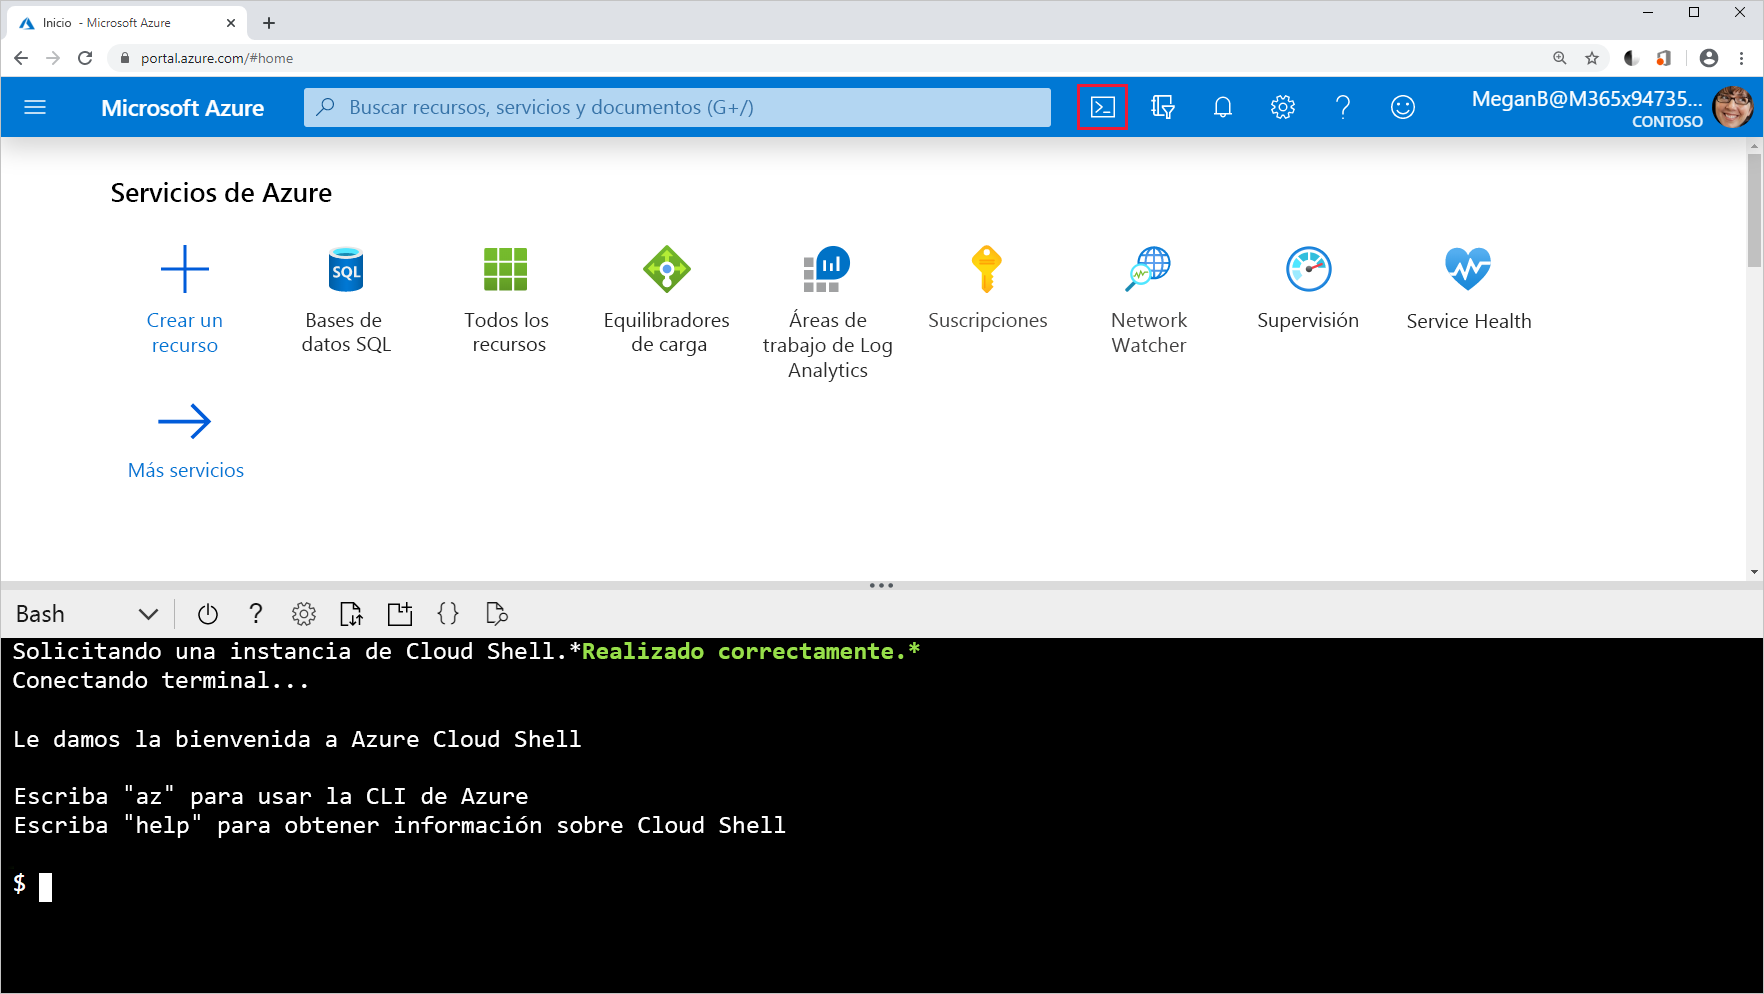Click the CONTOSO tenant label
This screenshot has height=994, width=1764.
(1667, 121)
